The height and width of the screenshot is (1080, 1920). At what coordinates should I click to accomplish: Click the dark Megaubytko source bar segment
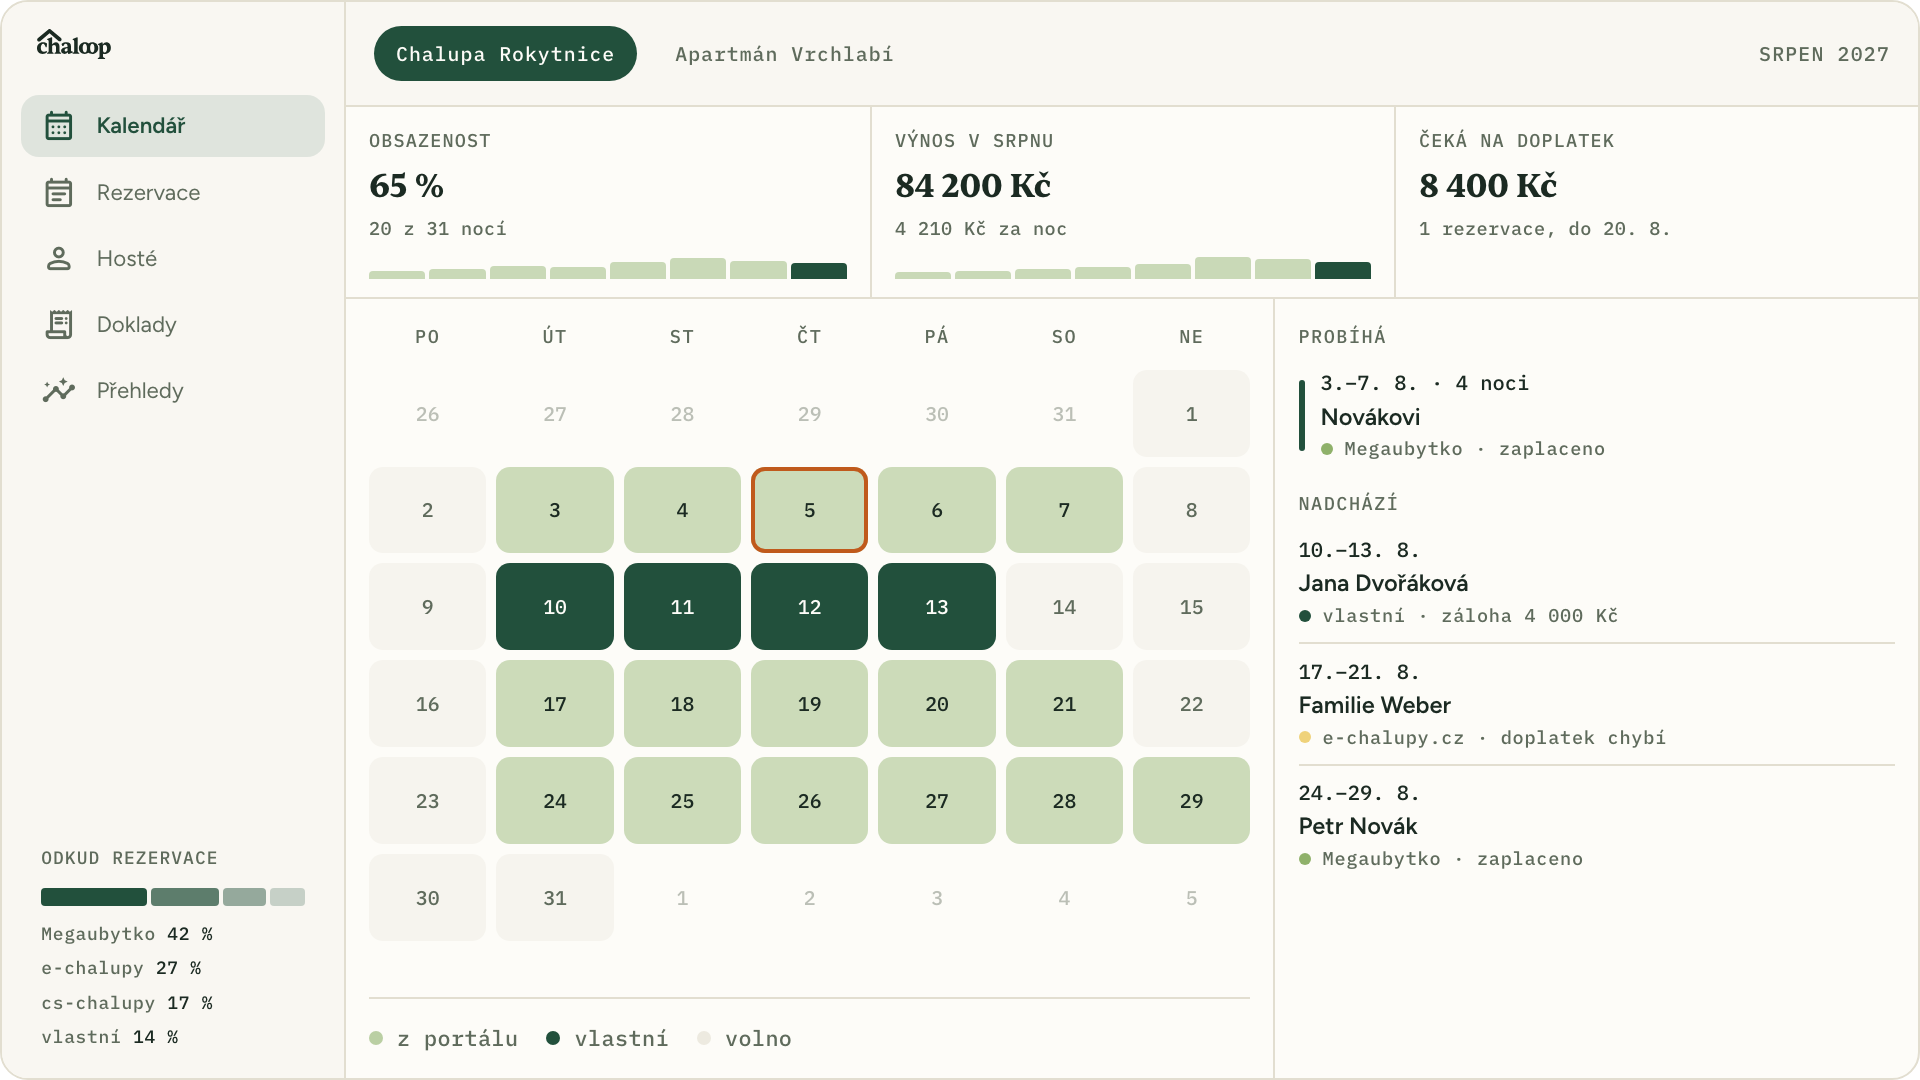click(94, 897)
